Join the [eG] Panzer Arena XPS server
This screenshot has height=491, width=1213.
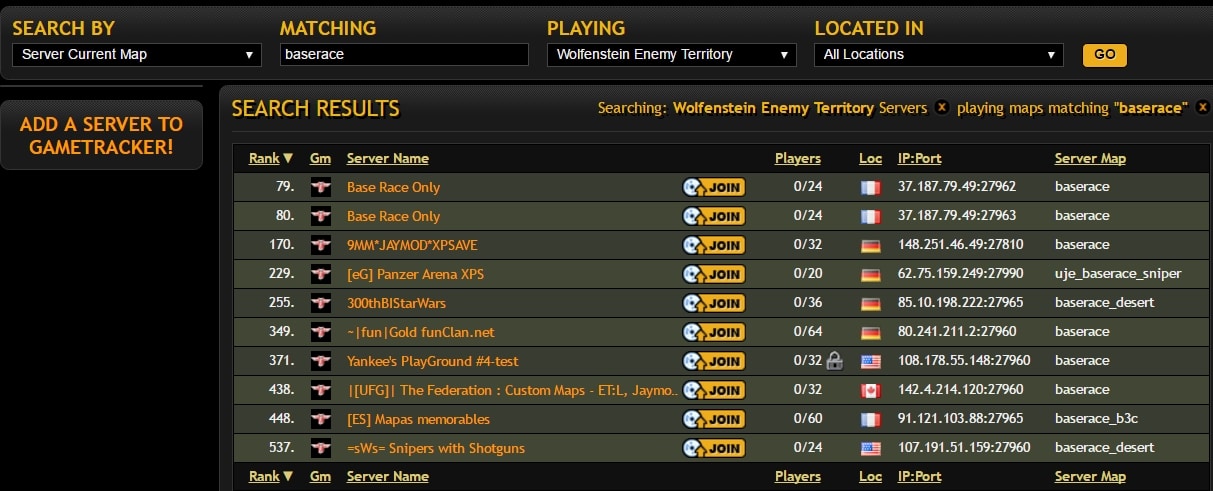[x=713, y=274]
